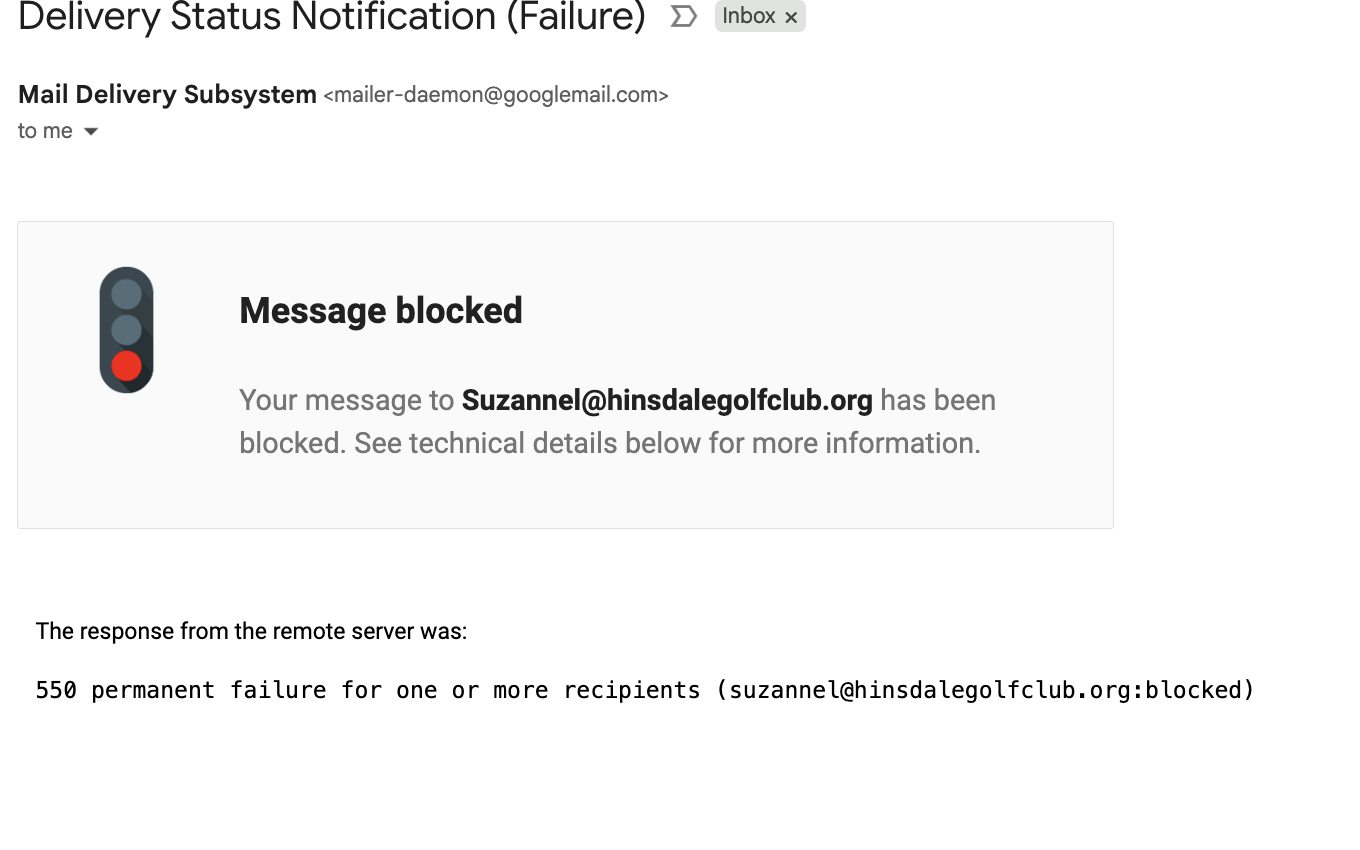
Task: Click 'The response from the remote server was' line
Action: (x=251, y=631)
